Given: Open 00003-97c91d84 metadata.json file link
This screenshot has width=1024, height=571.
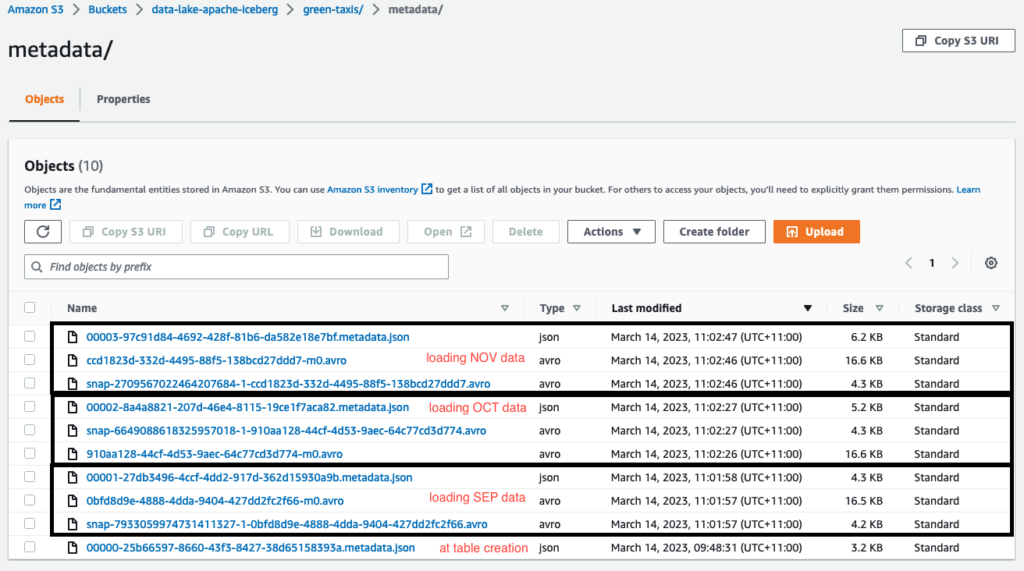Looking at the screenshot, I should point(248,337).
